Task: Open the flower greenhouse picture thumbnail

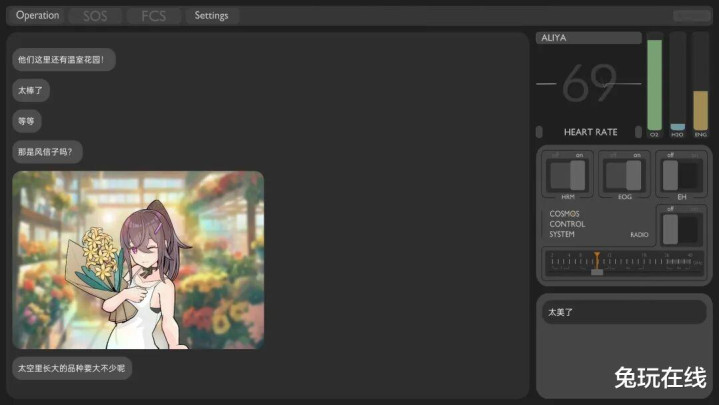Action: coord(138,260)
